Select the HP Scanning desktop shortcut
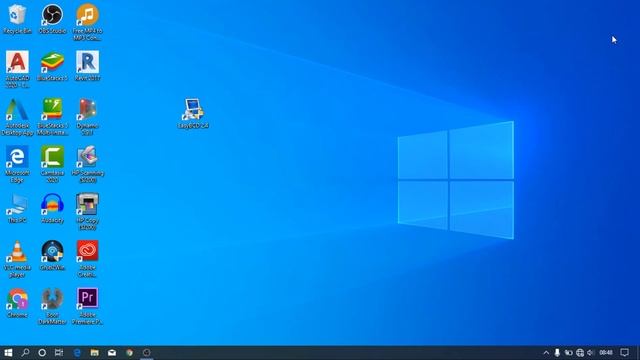The image size is (640, 360). (x=87, y=164)
